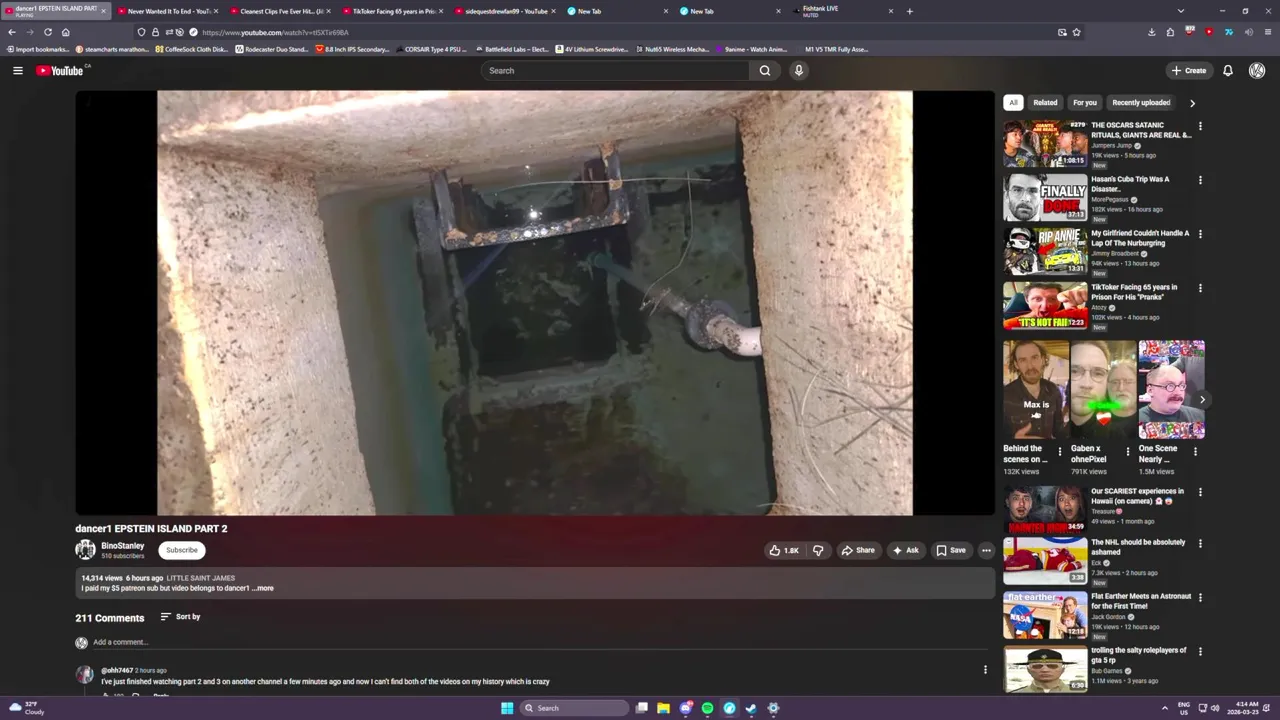The image size is (1280, 720).
Task: Open the LITTLE SAINT JAMES tag
Action: tap(201, 578)
